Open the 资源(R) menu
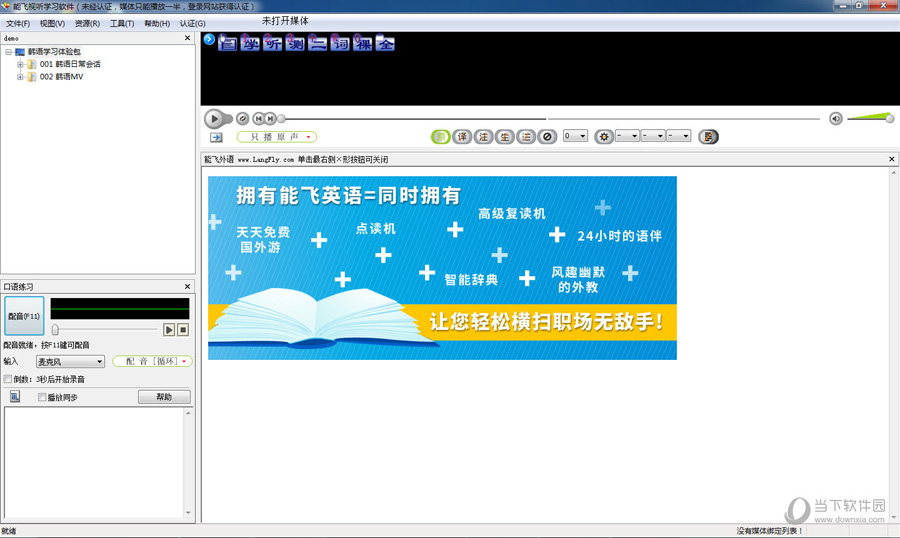Screen dimensions: 900x538 [87, 24]
